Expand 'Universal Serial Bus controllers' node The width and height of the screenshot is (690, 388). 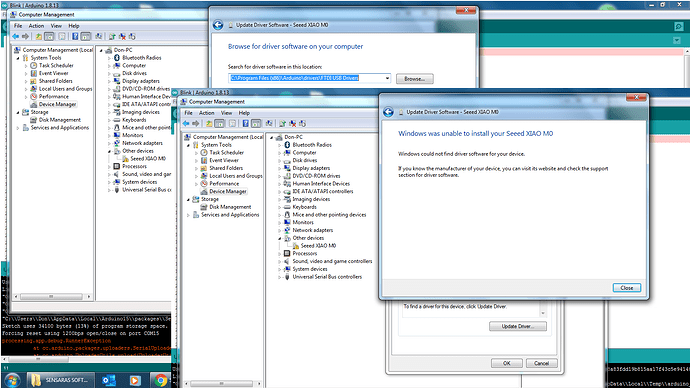[x=279, y=277]
